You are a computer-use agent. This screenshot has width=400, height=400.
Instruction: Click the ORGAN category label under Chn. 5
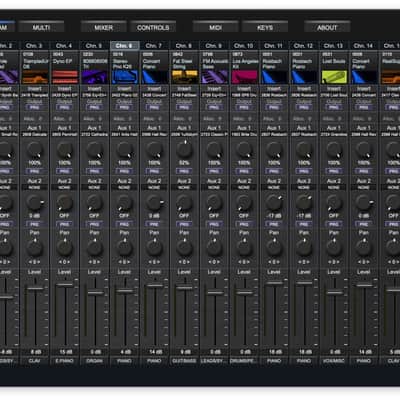point(94,361)
